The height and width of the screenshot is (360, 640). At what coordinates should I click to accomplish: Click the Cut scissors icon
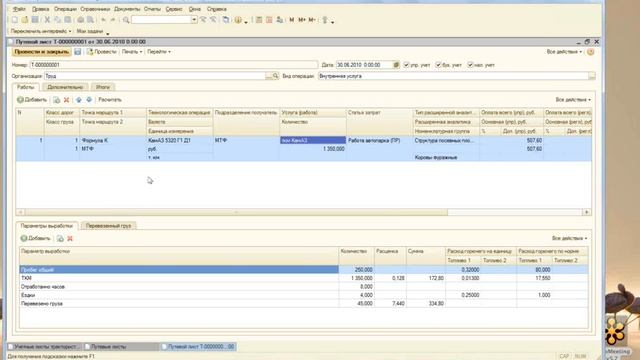click(47, 20)
